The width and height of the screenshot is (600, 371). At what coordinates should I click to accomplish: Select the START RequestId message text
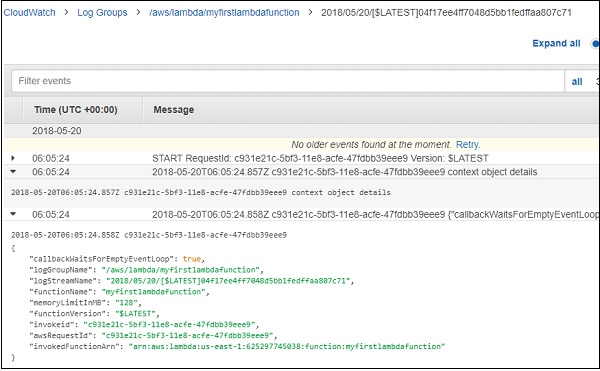(320, 158)
